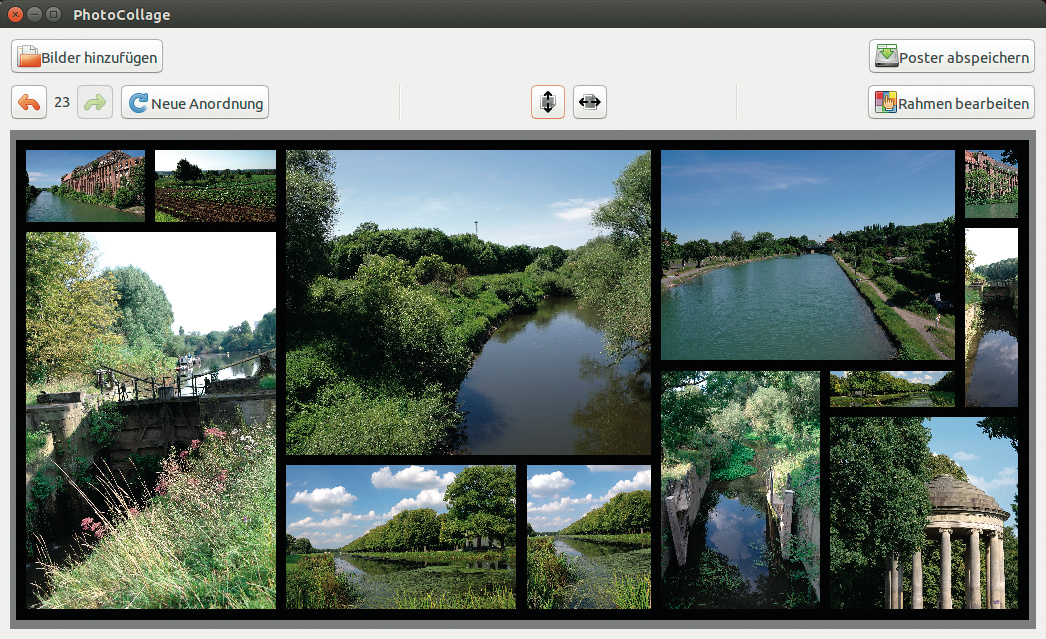Close the PhotoCollage window

[x=15, y=15]
